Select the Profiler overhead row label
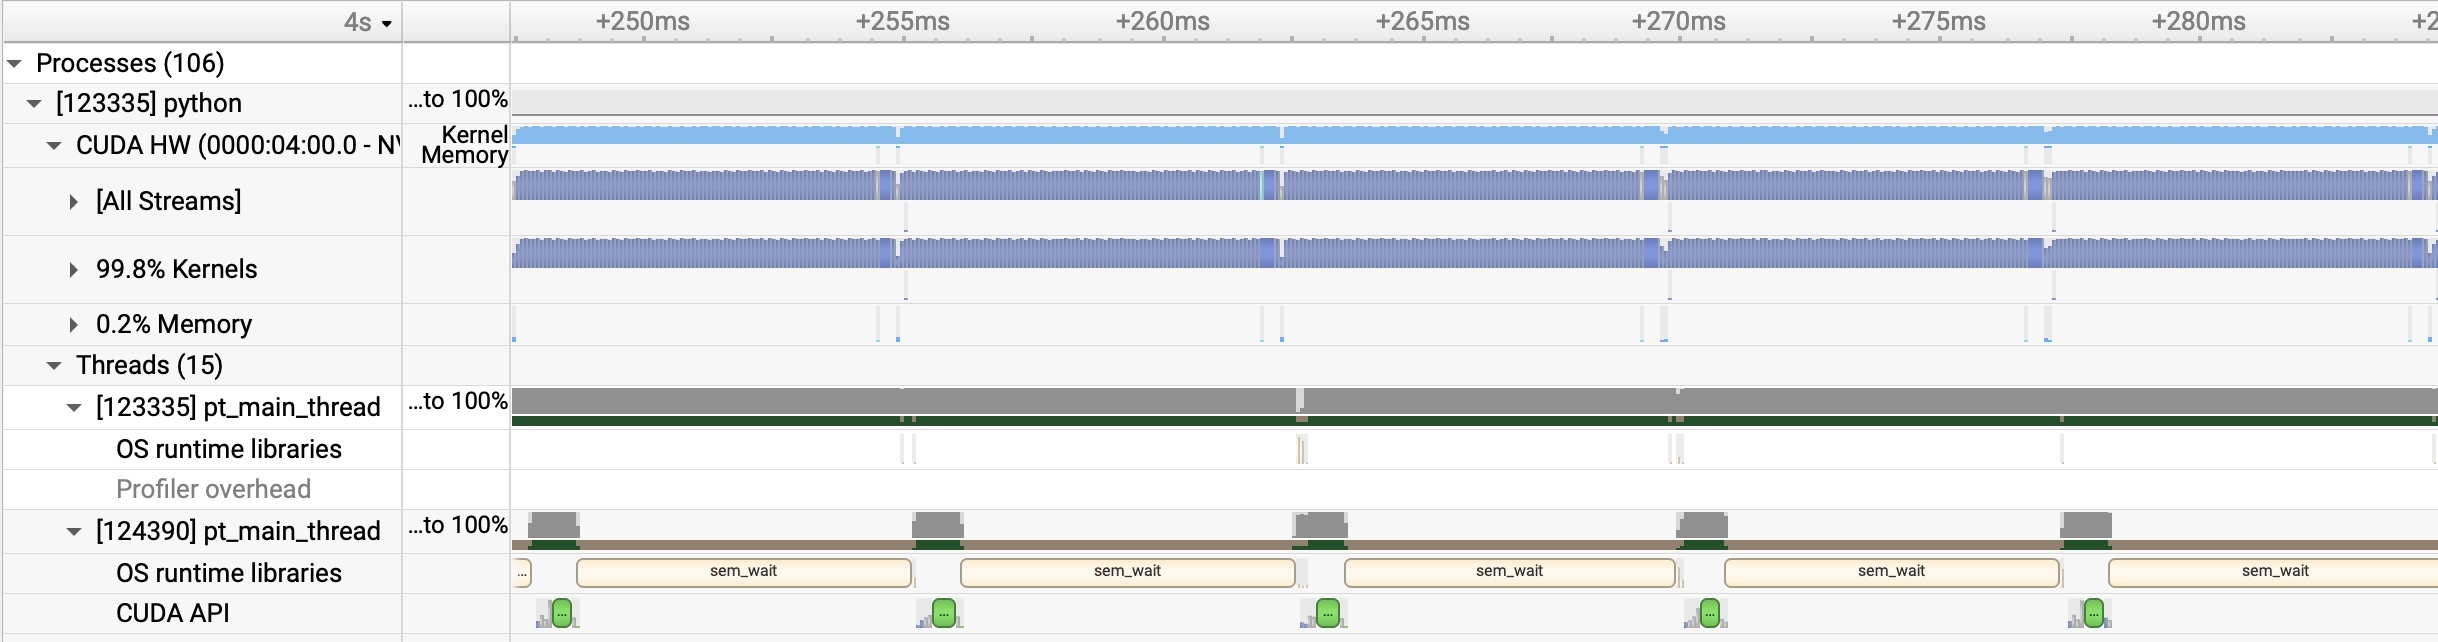This screenshot has width=2438, height=642. (213, 489)
